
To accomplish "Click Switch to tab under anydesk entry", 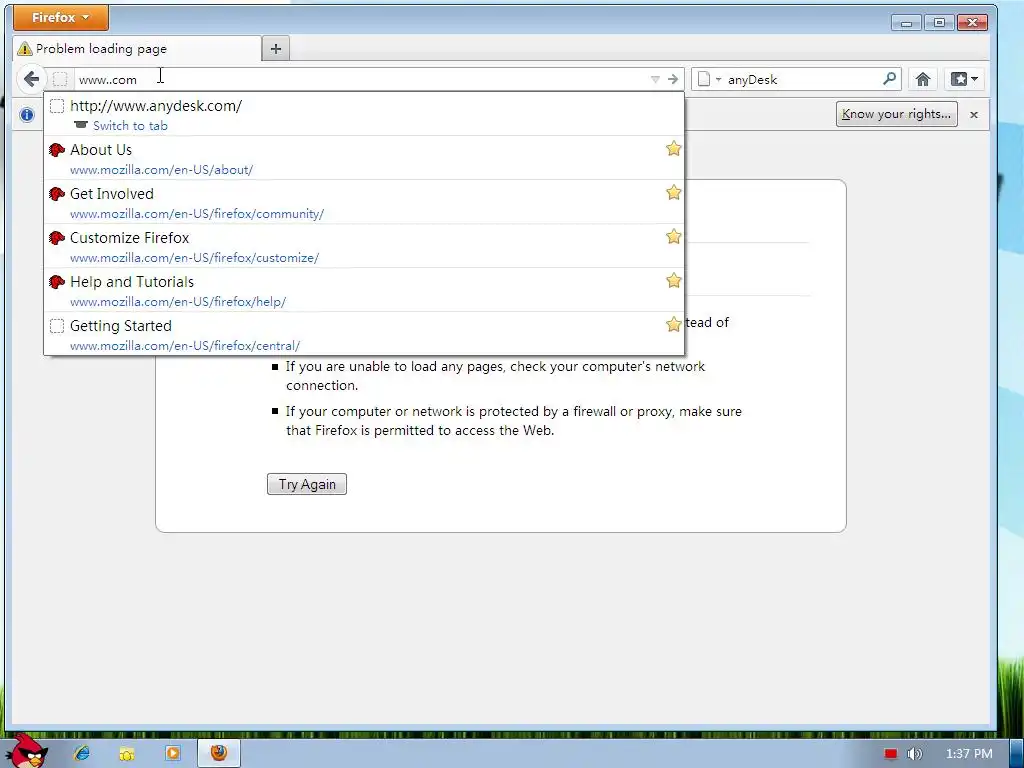I will [130, 125].
